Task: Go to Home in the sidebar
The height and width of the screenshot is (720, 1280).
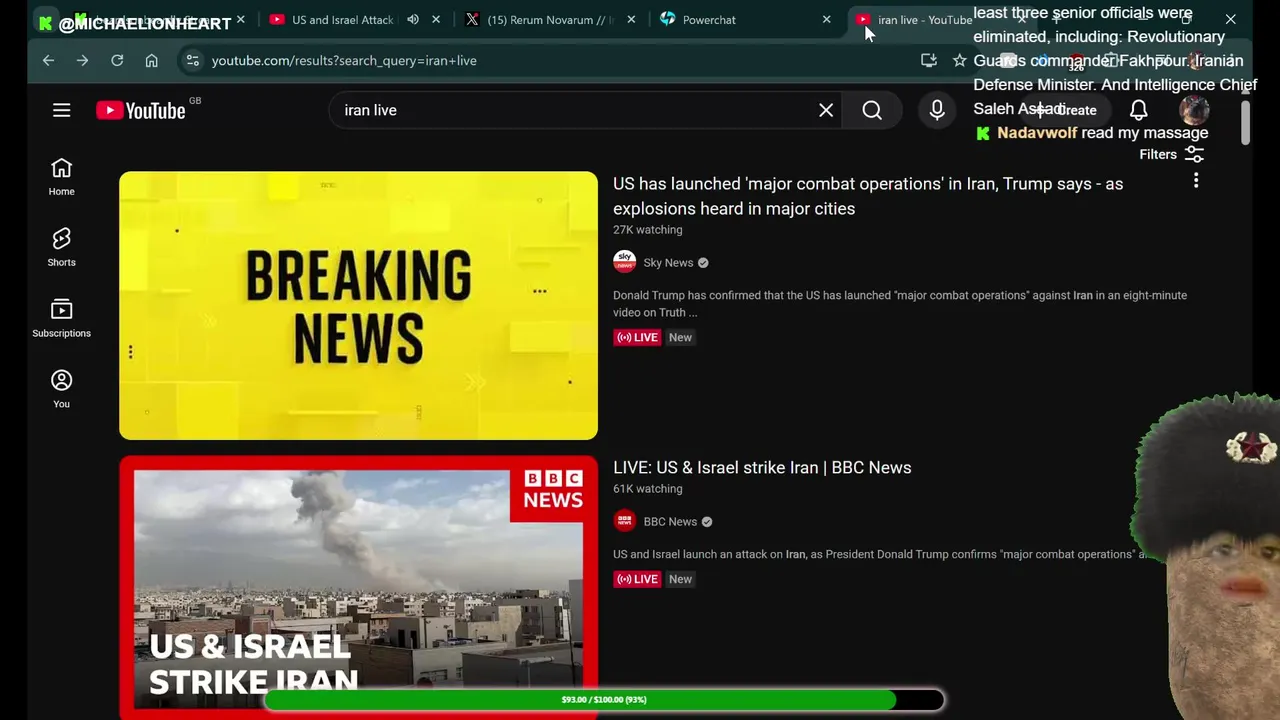Action: pyautogui.click(x=62, y=177)
